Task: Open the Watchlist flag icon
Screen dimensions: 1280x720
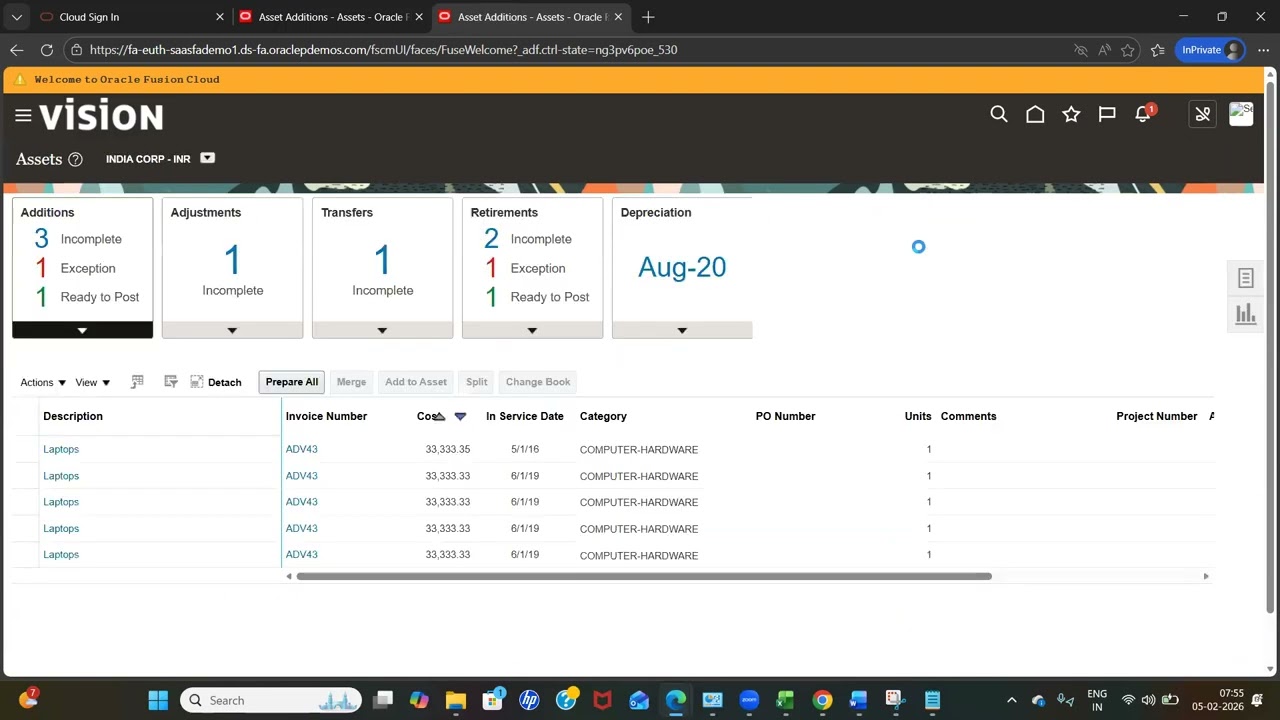Action: (1107, 115)
